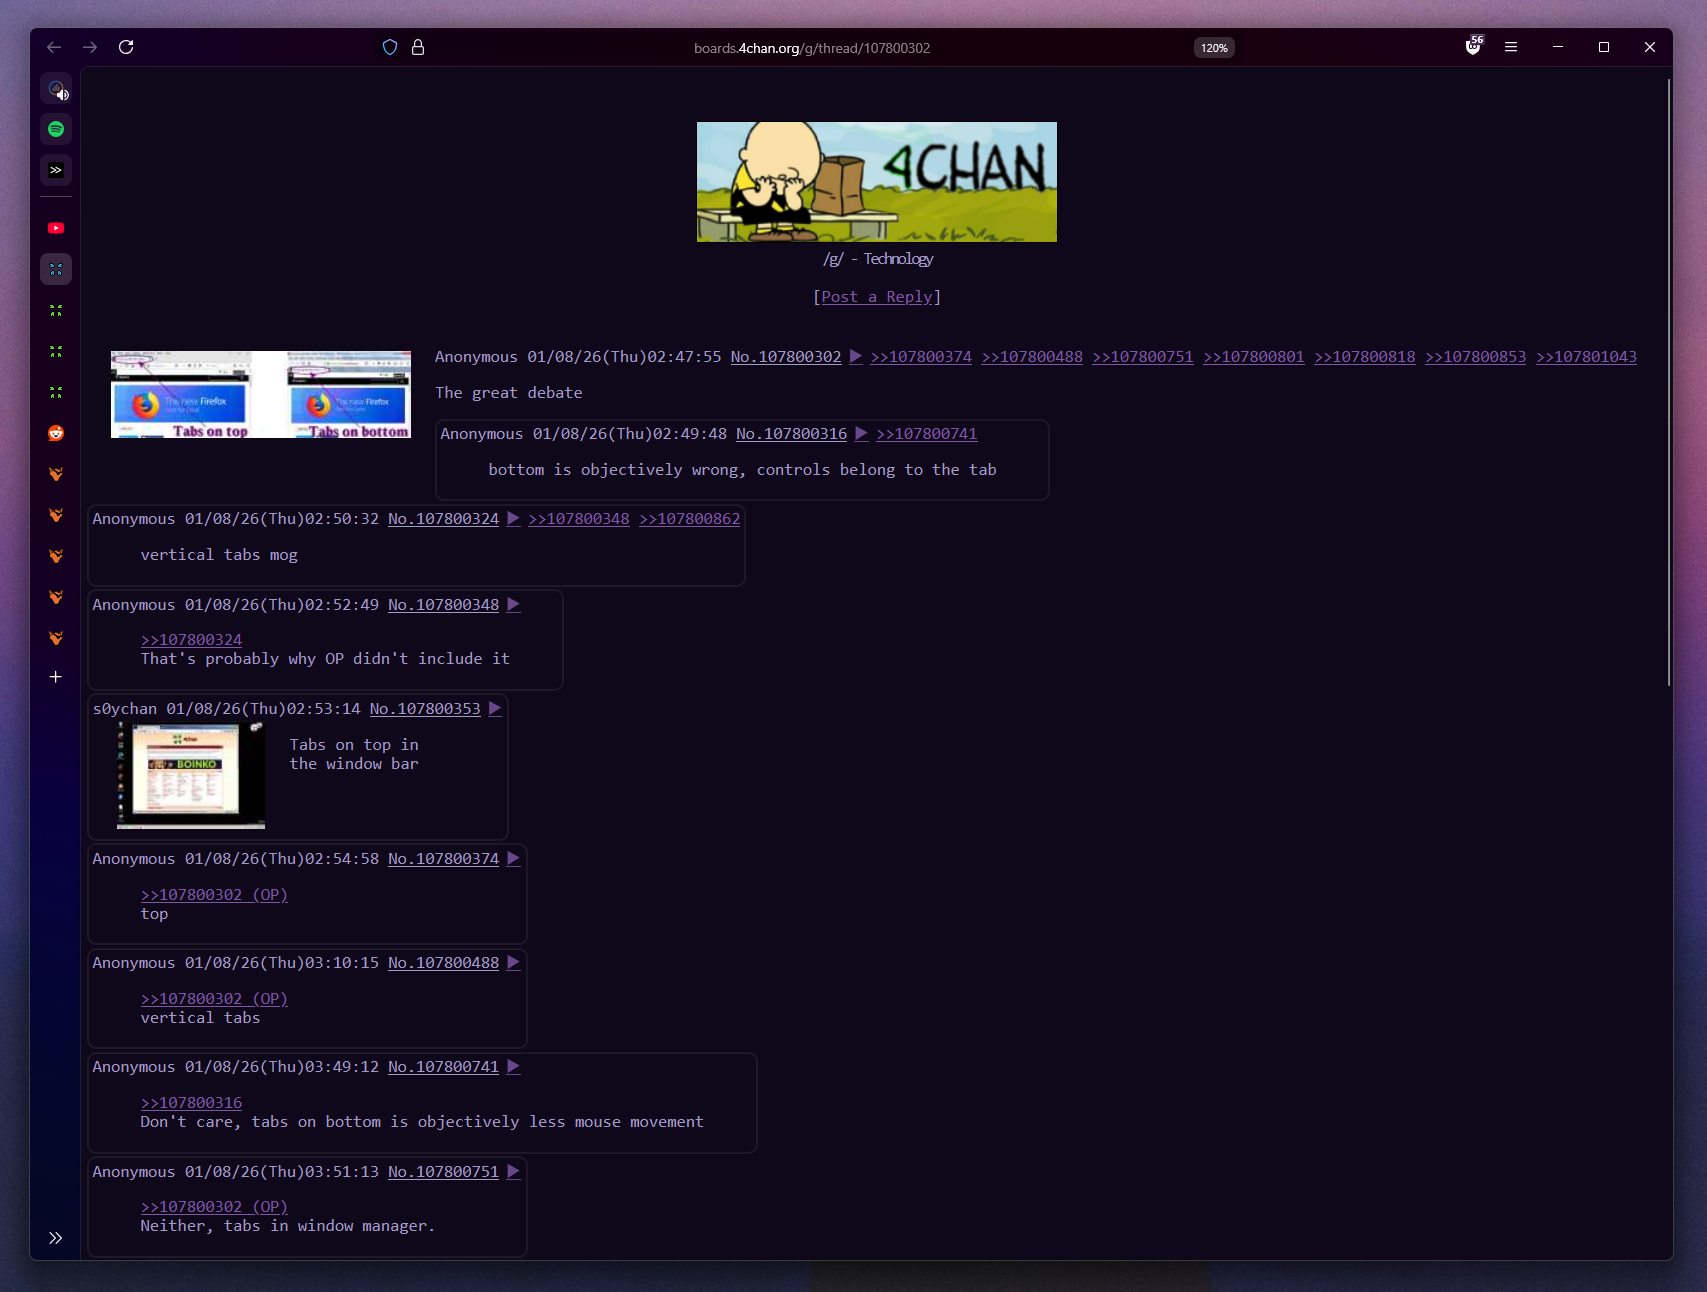Switch to the Reddit tab in sidebar
The image size is (1707, 1292).
pyautogui.click(x=56, y=433)
